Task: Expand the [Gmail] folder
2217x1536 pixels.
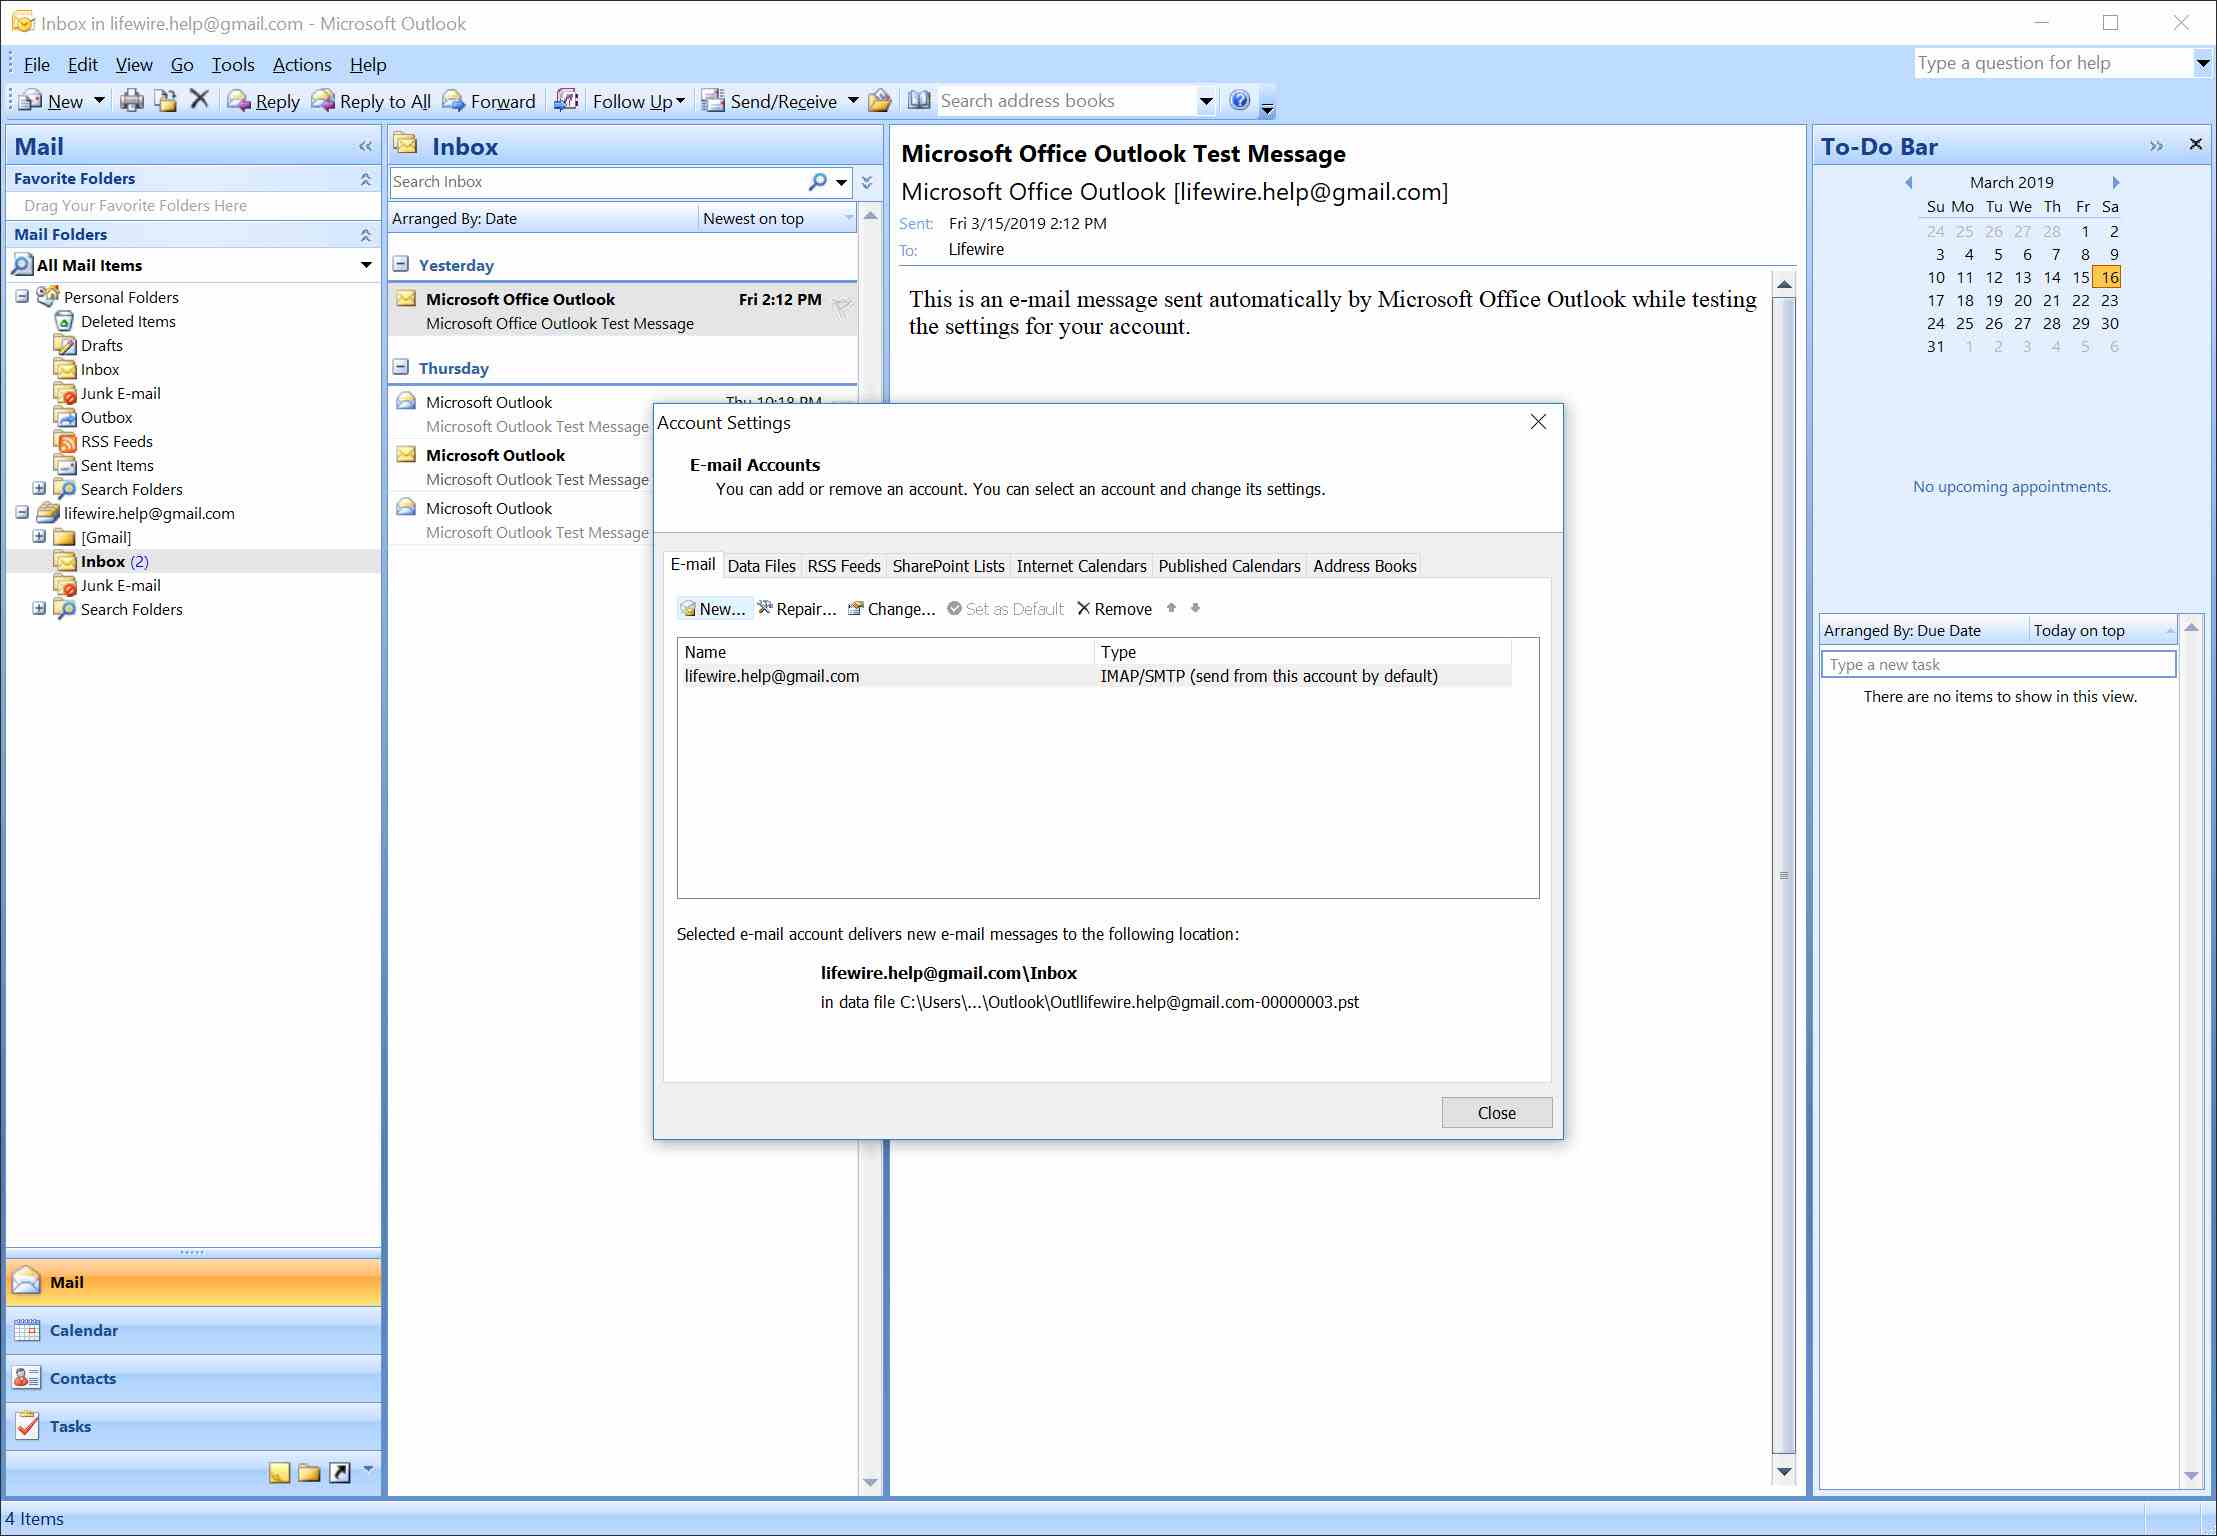Action: pyautogui.click(x=38, y=536)
